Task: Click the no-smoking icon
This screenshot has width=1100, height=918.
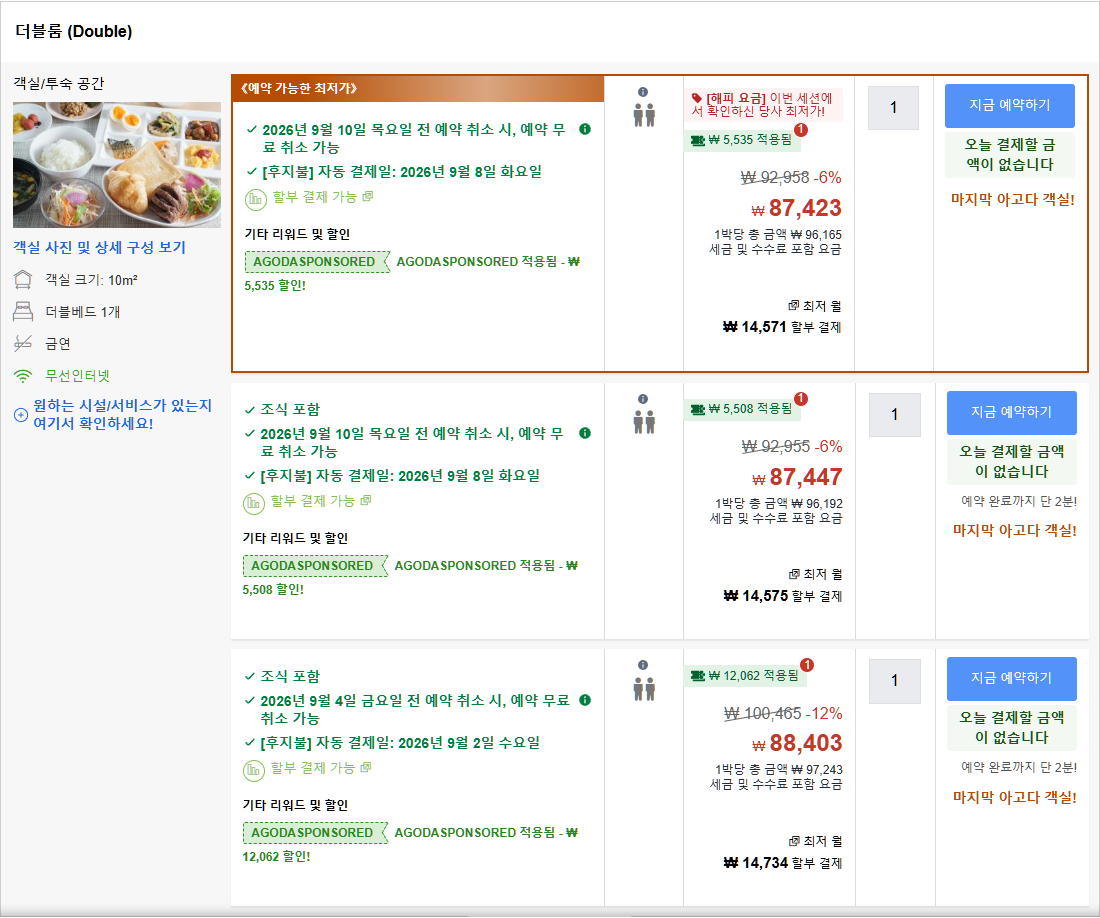Action: pyautogui.click(x=23, y=344)
